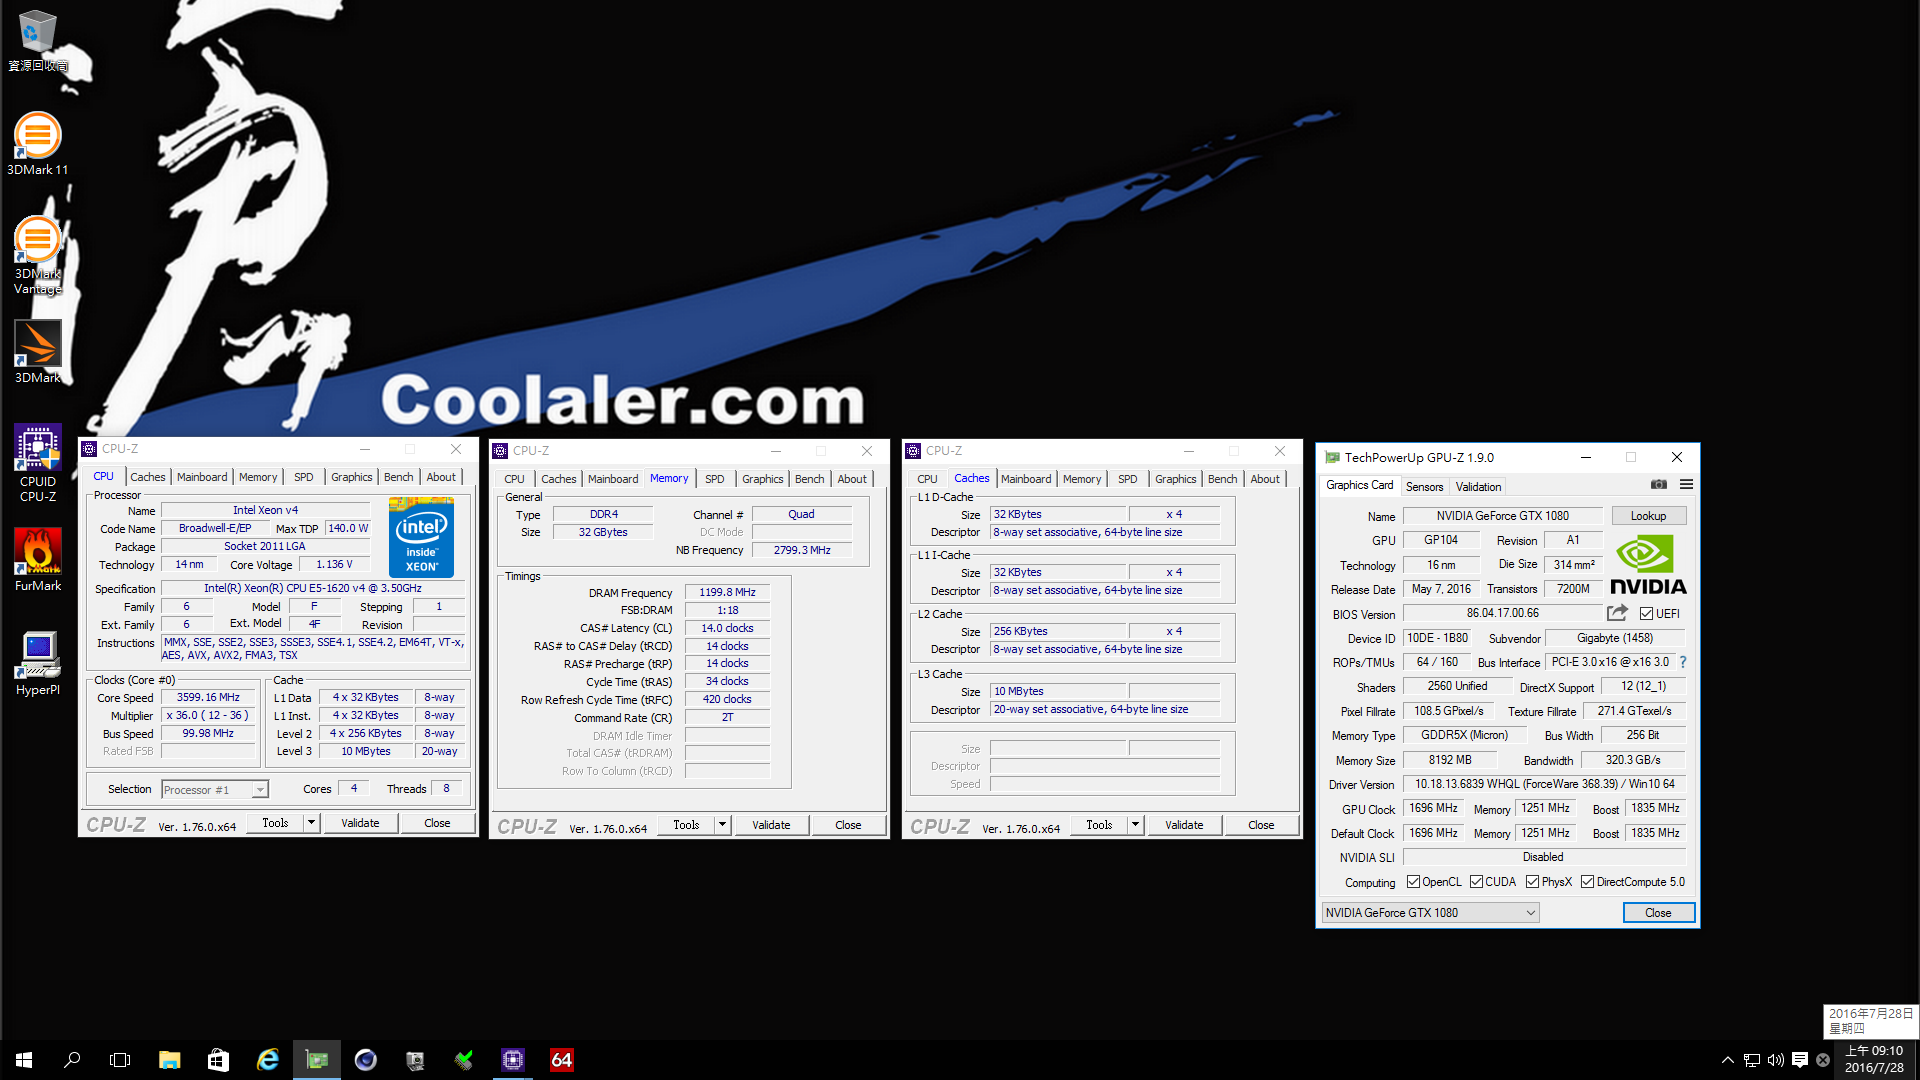Switch to Mainboard tab in first CPU-Z window

tap(202, 477)
